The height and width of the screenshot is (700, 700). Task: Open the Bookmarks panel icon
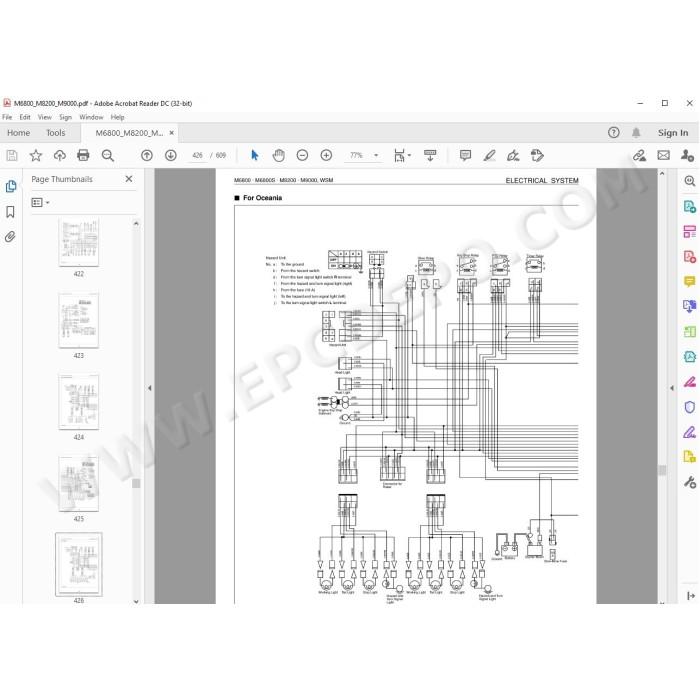pyautogui.click(x=10, y=212)
